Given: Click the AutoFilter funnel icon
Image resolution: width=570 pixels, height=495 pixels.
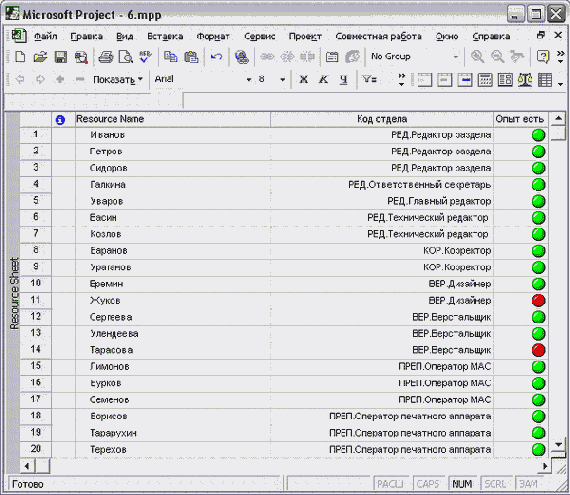Looking at the screenshot, I should pyautogui.click(x=369, y=79).
